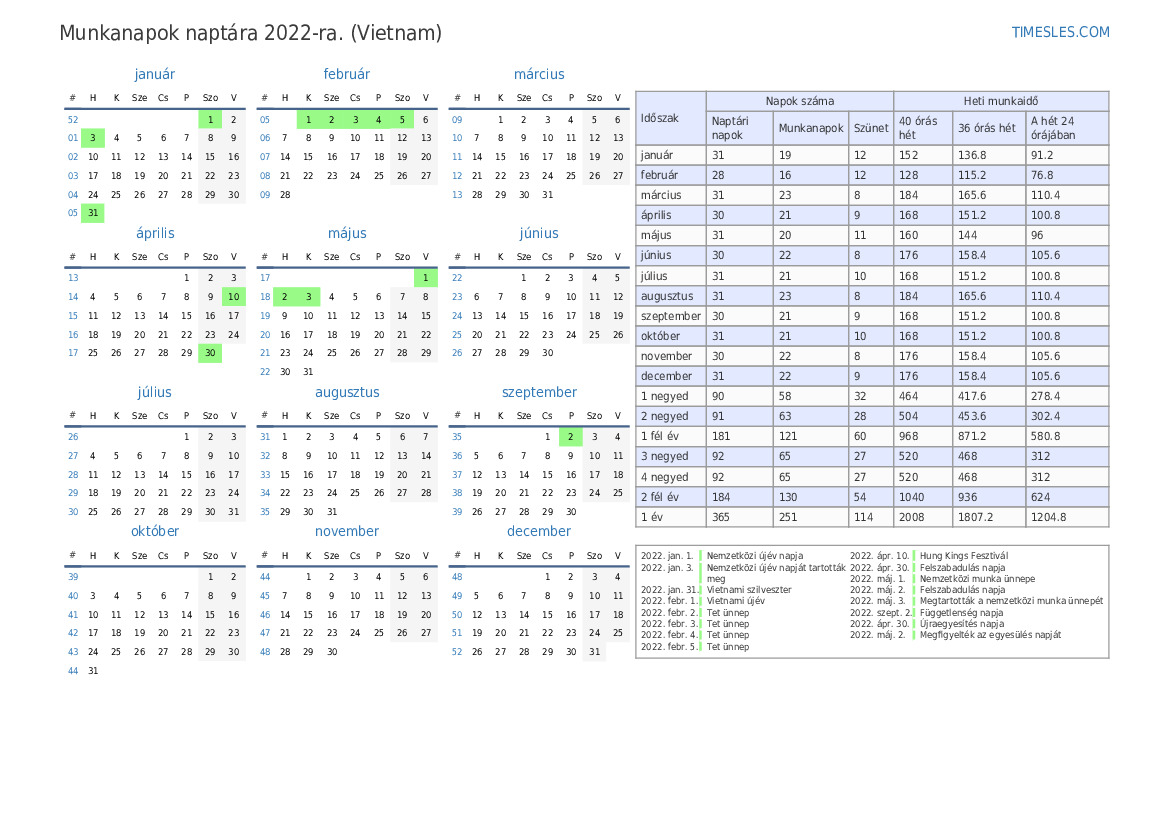Image resolution: width=1169 pixels, height=827 pixels.
Task: Click the január month heading
Action: pyautogui.click(x=154, y=74)
